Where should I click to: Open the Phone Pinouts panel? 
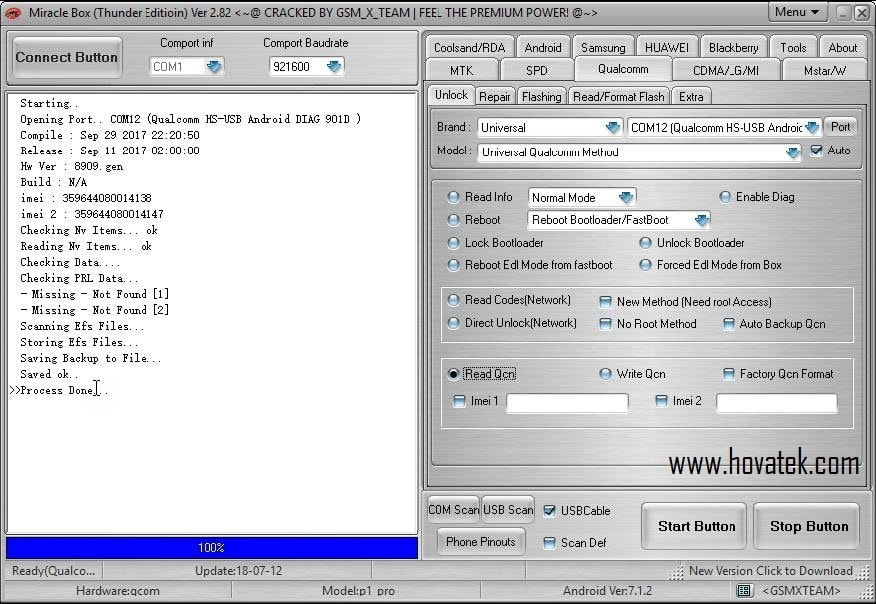pos(481,542)
